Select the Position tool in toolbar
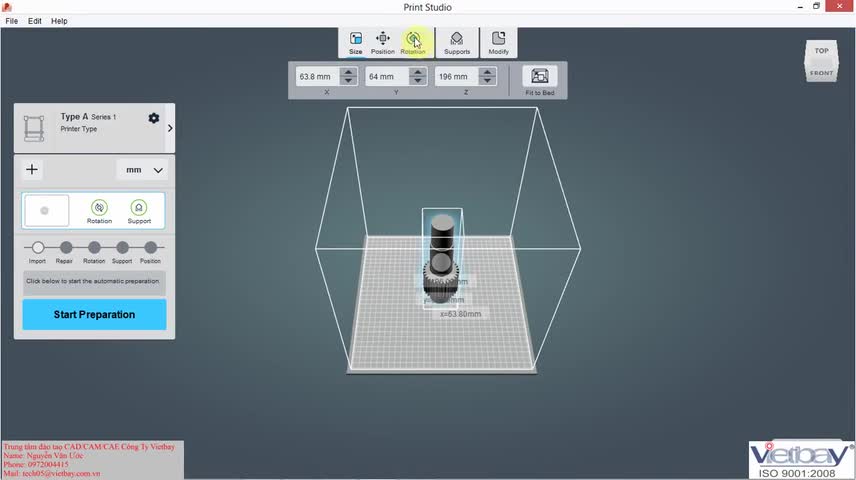This screenshot has height=480, width=856. [383, 43]
